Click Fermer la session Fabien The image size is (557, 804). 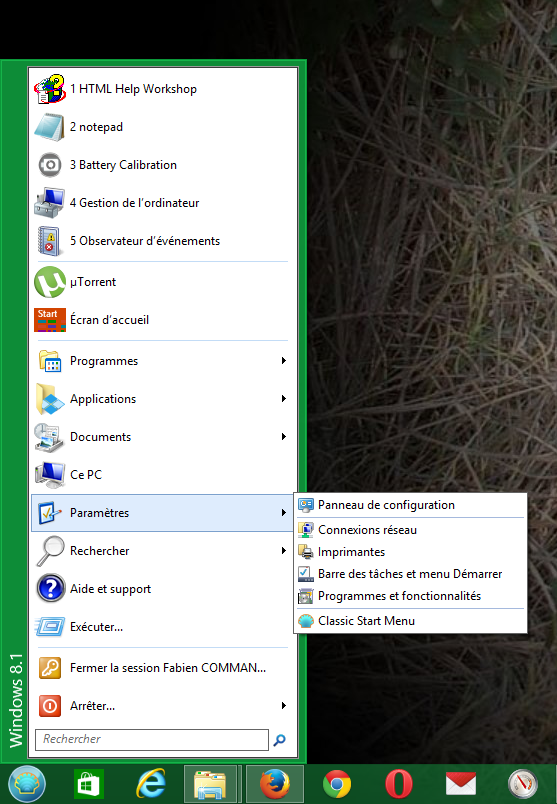(x=162, y=668)
